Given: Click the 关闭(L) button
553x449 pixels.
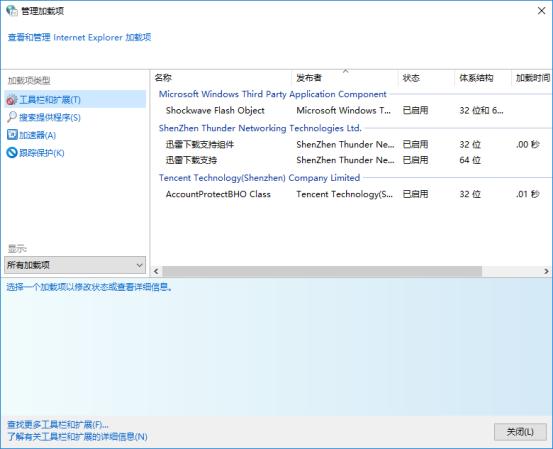Looking at the screenshot, I should tap(520, 432).
